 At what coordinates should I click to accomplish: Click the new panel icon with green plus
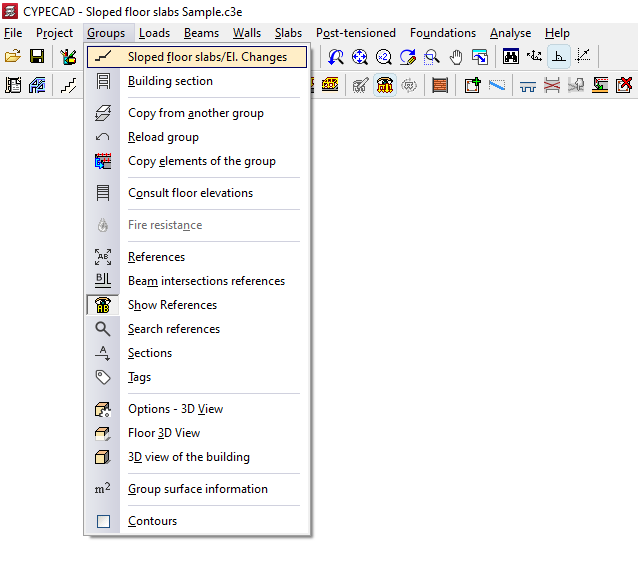click(472, 85)
